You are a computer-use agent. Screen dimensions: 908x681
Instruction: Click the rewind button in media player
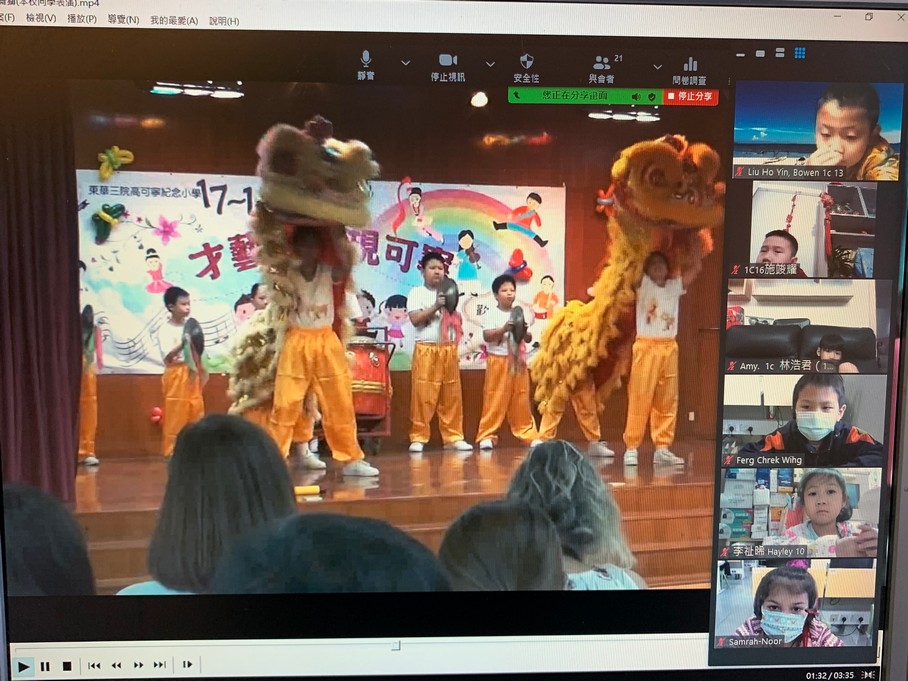116,665
